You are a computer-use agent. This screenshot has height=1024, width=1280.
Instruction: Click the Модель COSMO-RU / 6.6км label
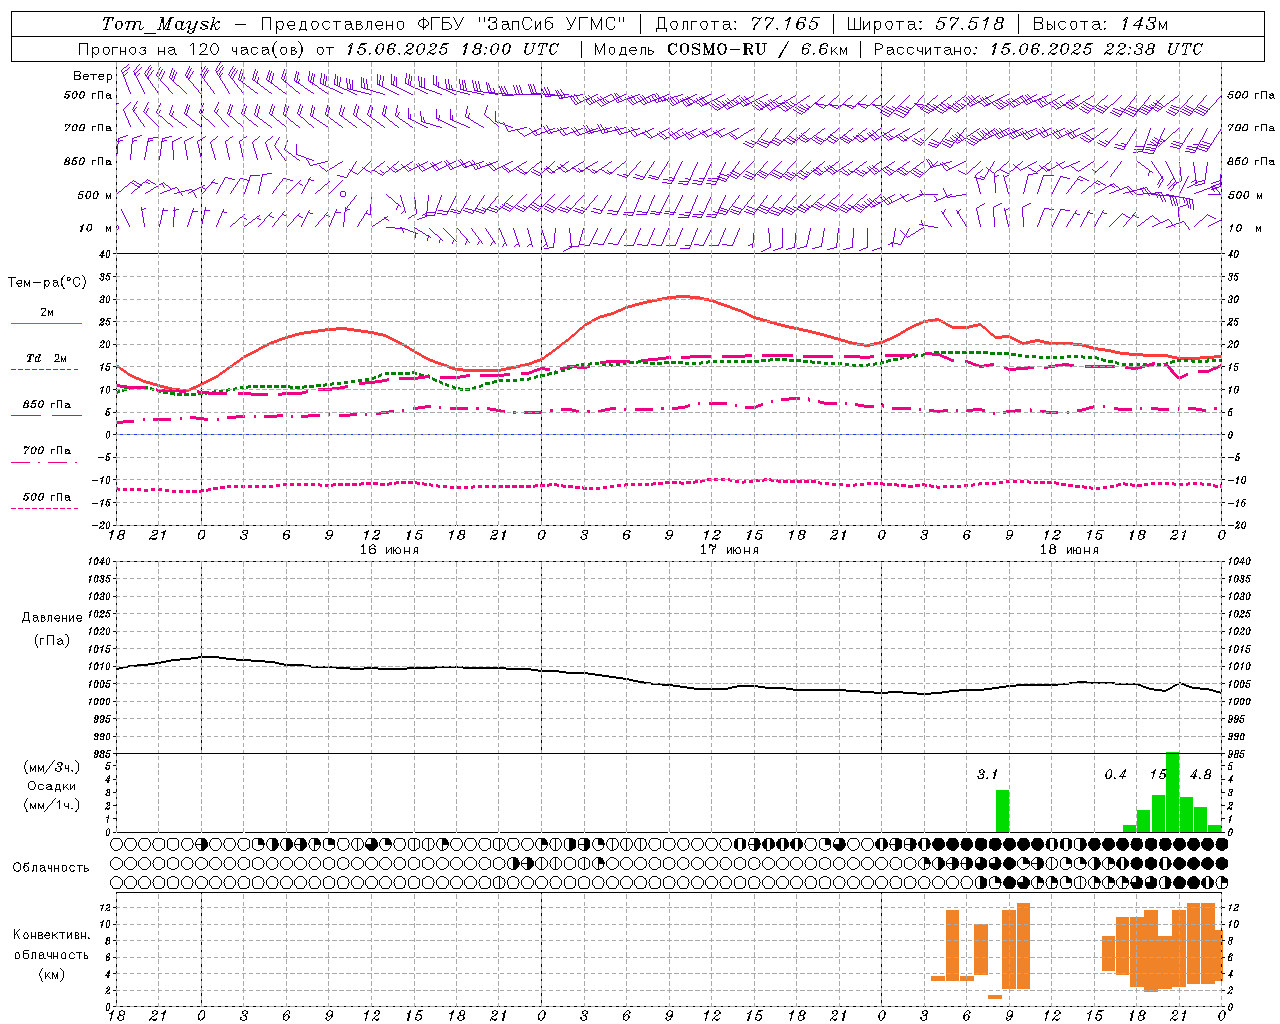[721, 49]
